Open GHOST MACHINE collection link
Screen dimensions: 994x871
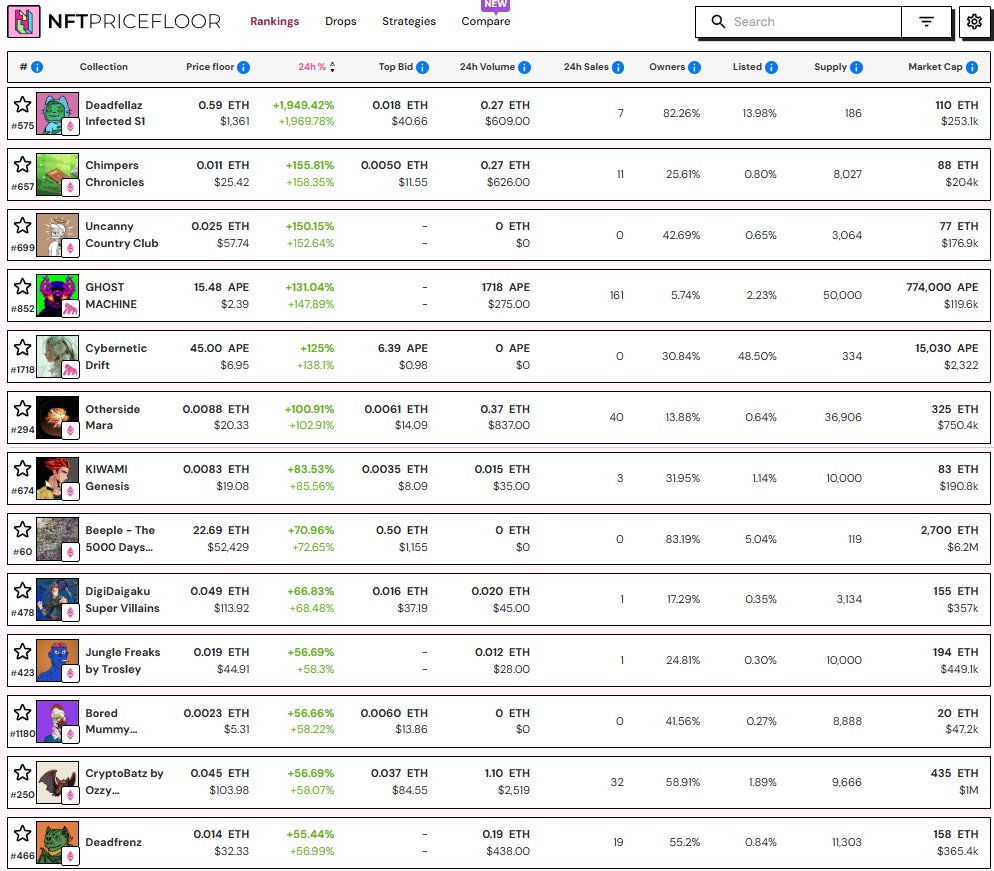[111, 295]
